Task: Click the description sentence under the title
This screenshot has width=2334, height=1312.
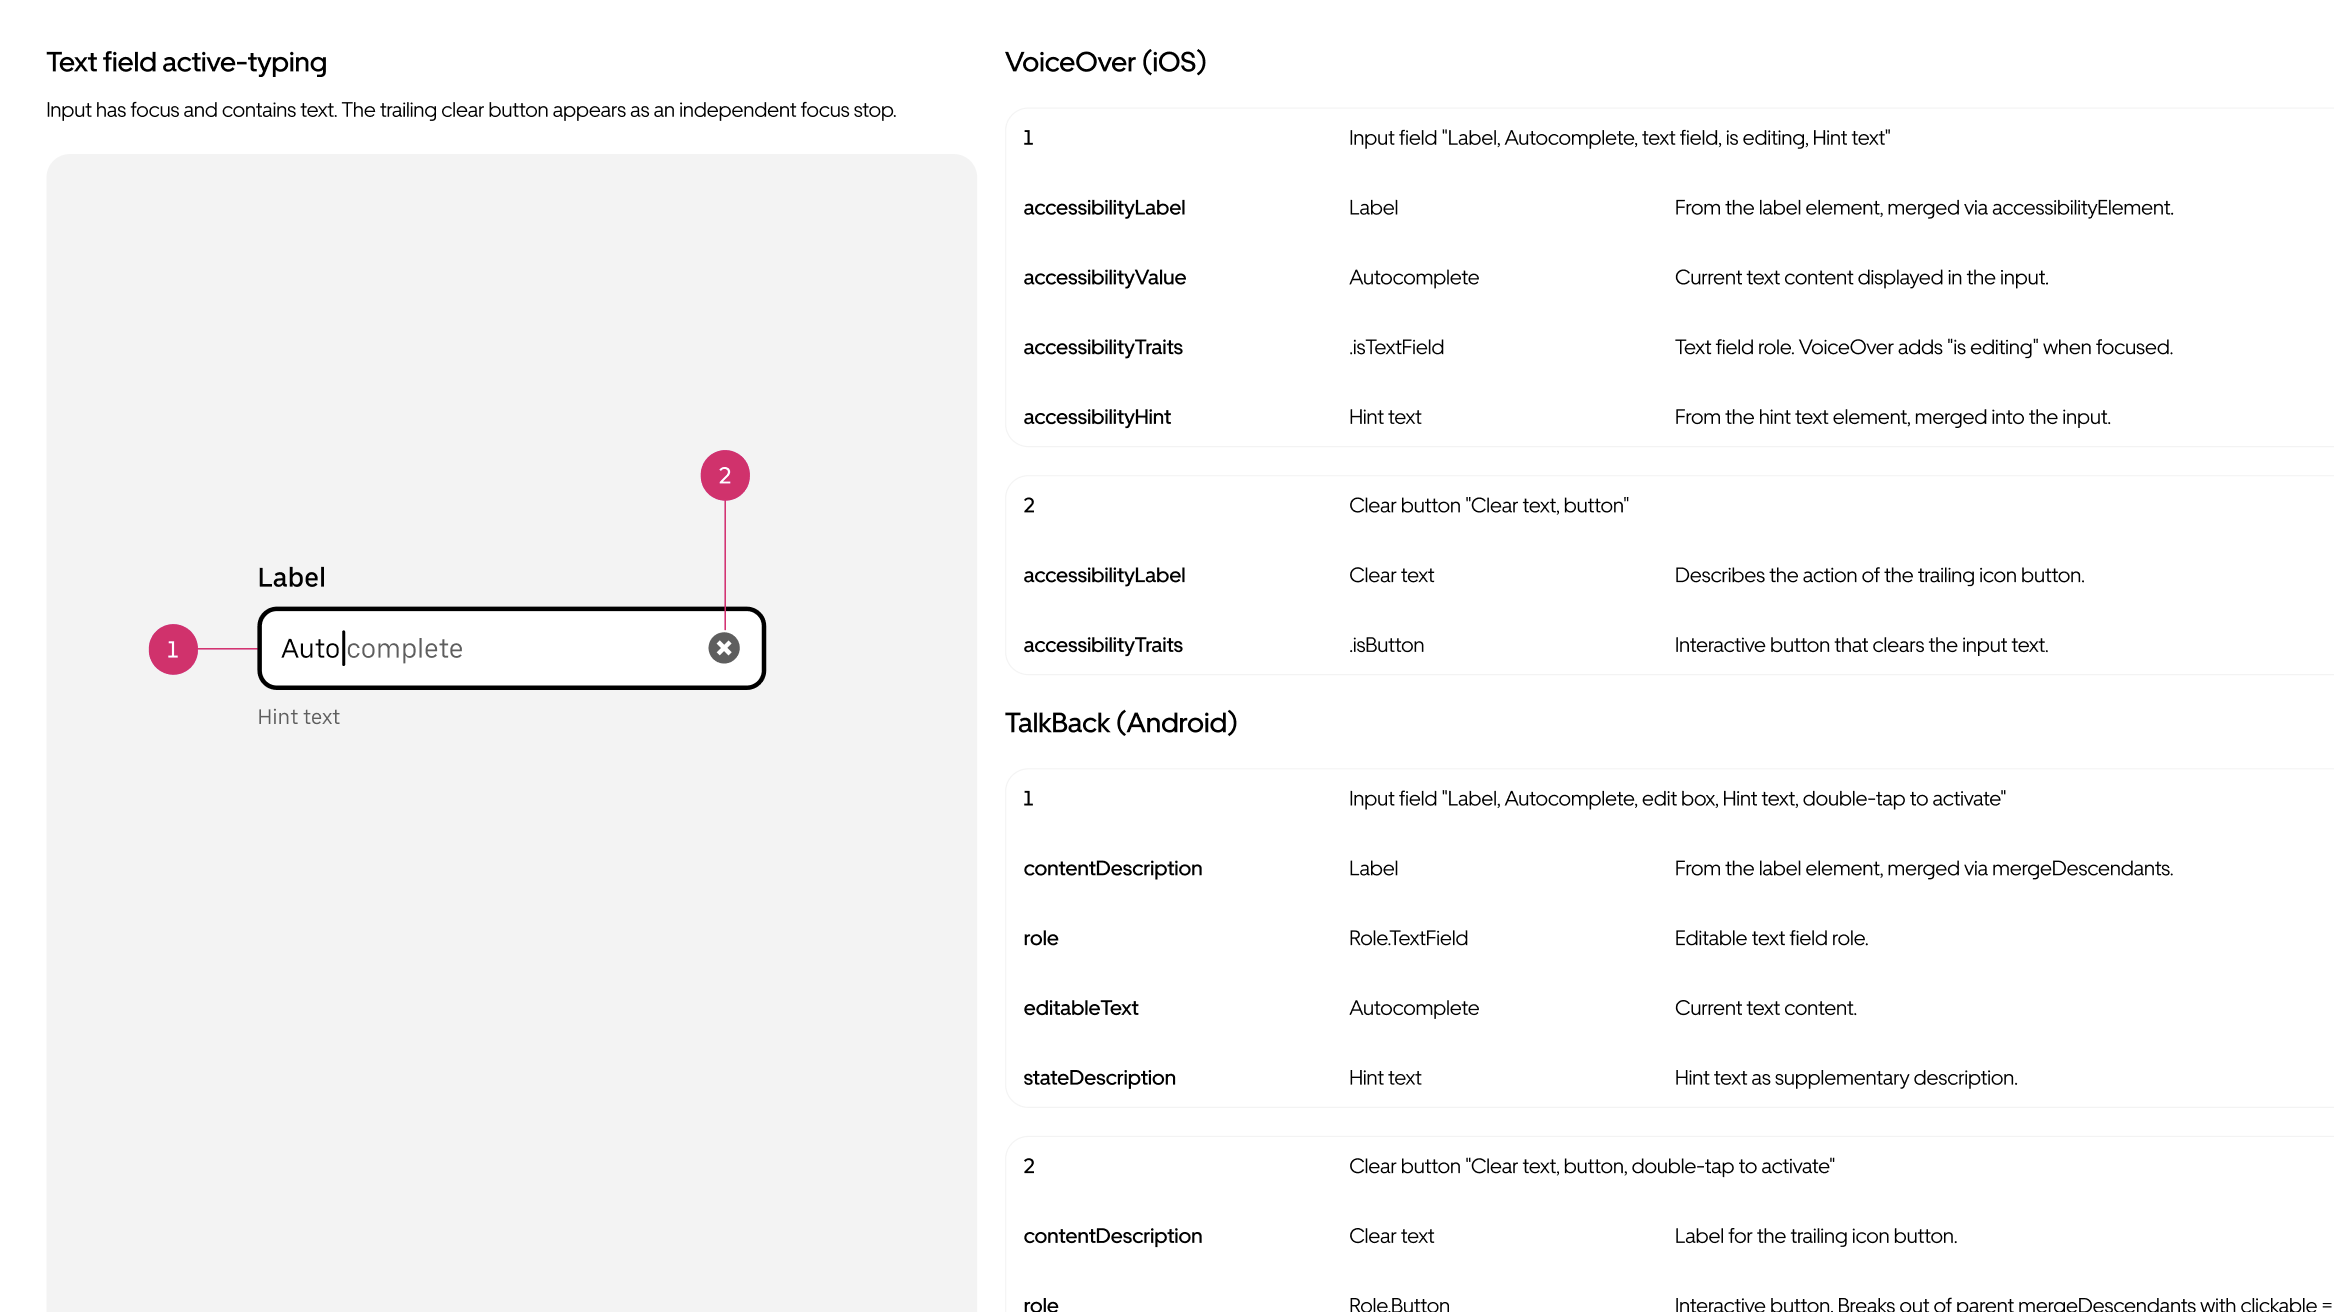Action: pyautogui.click(x=471, y=110)
